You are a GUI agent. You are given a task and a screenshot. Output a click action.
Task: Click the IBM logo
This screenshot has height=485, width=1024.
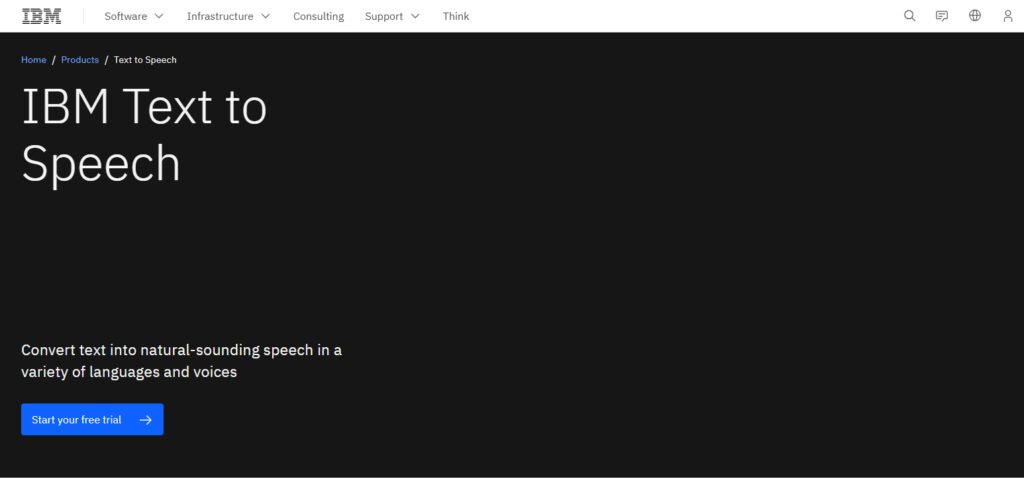(x=42, y=16)
